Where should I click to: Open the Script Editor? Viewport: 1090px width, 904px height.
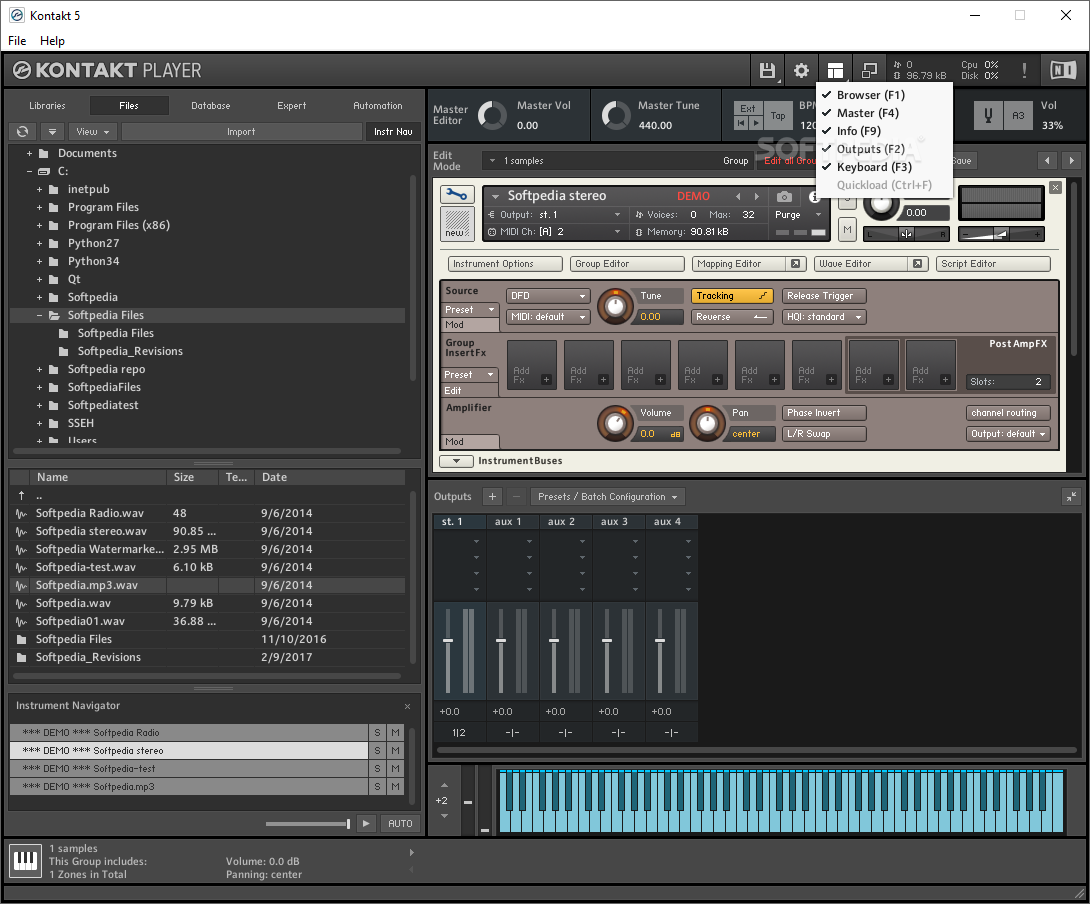(x=993, y=264)
